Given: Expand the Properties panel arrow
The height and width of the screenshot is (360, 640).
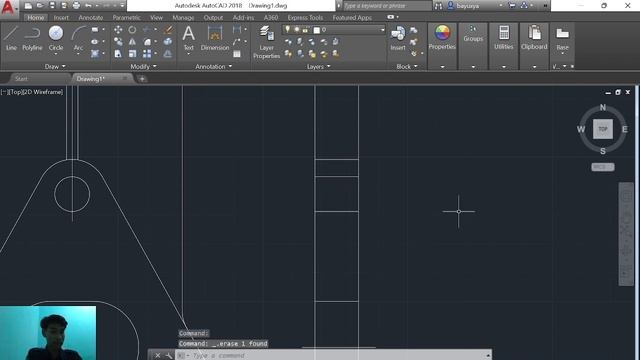Looking at the screenshot, I should [442, 67].
